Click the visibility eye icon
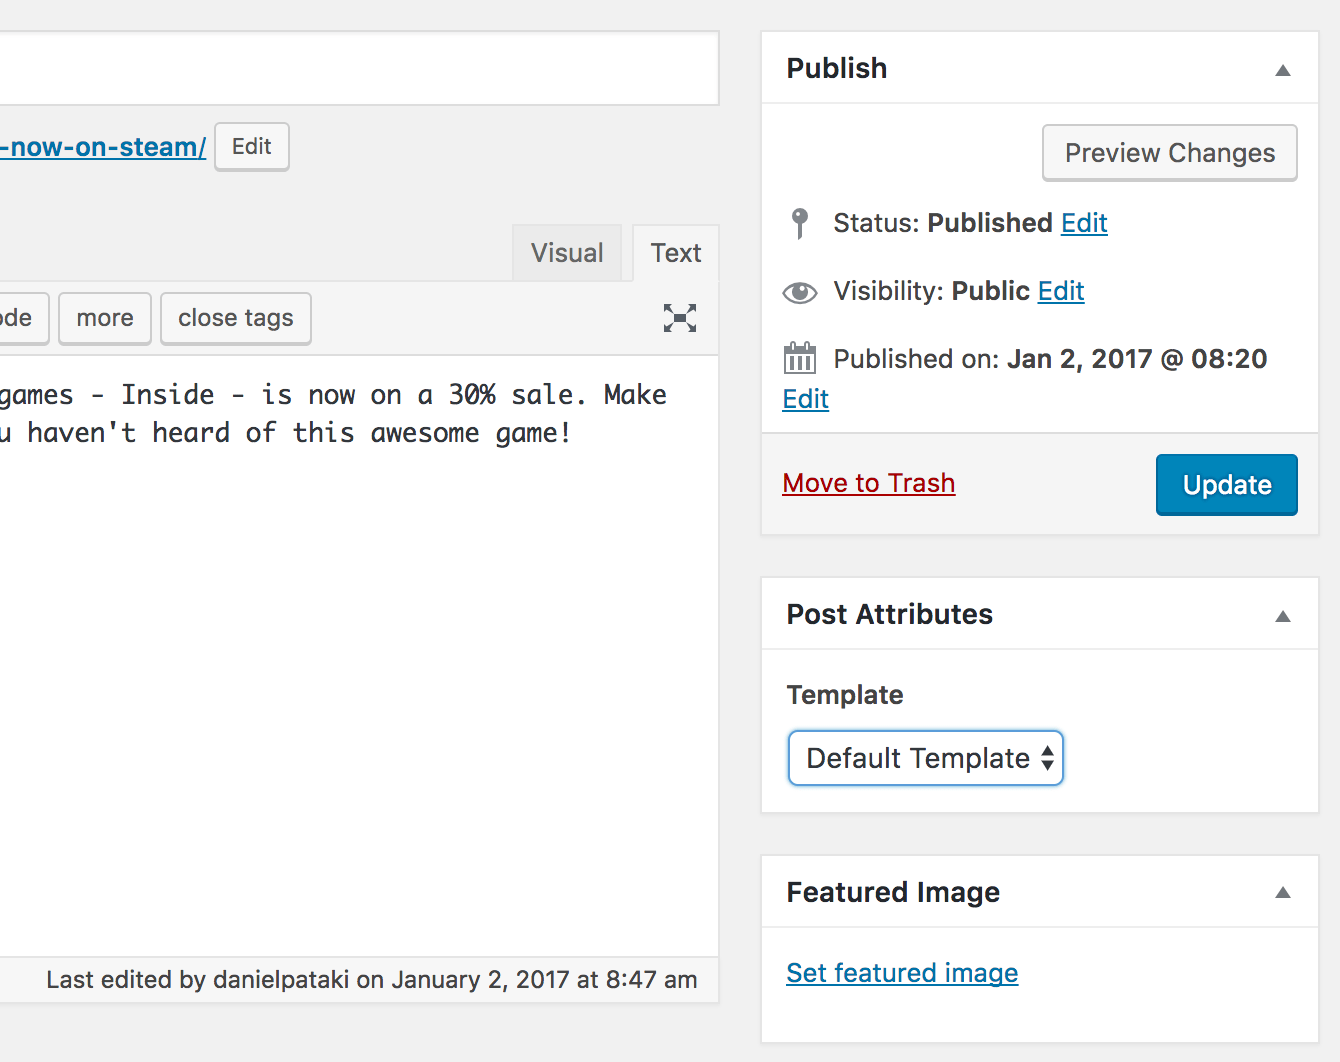Viewport: 1340px width, 1062px height. click(x=799, y=292)
